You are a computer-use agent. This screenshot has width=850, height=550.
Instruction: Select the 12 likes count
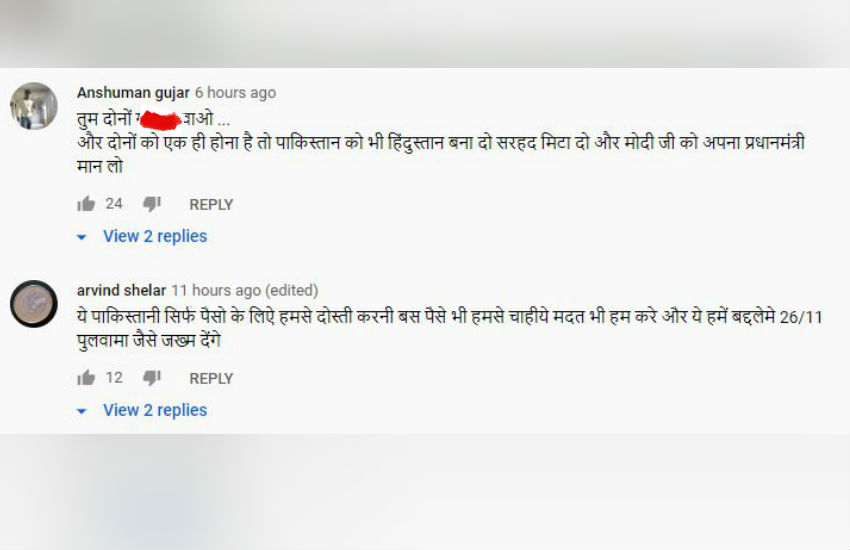click(x=114, y=378)
